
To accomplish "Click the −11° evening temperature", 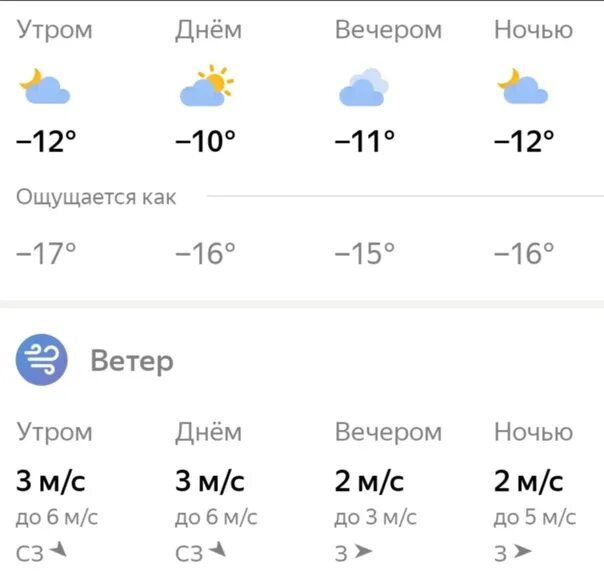I will point(365,141).
